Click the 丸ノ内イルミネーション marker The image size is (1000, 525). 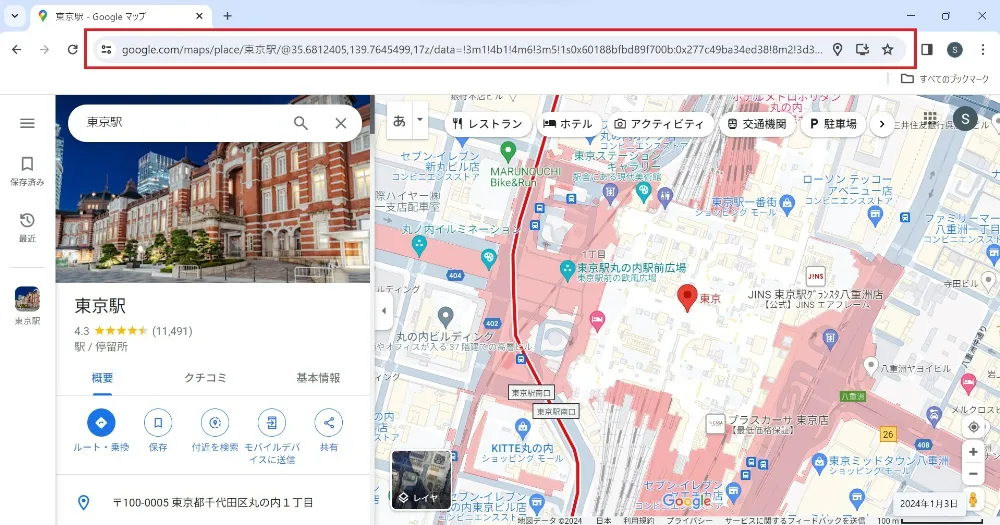[x=419, y=246]
